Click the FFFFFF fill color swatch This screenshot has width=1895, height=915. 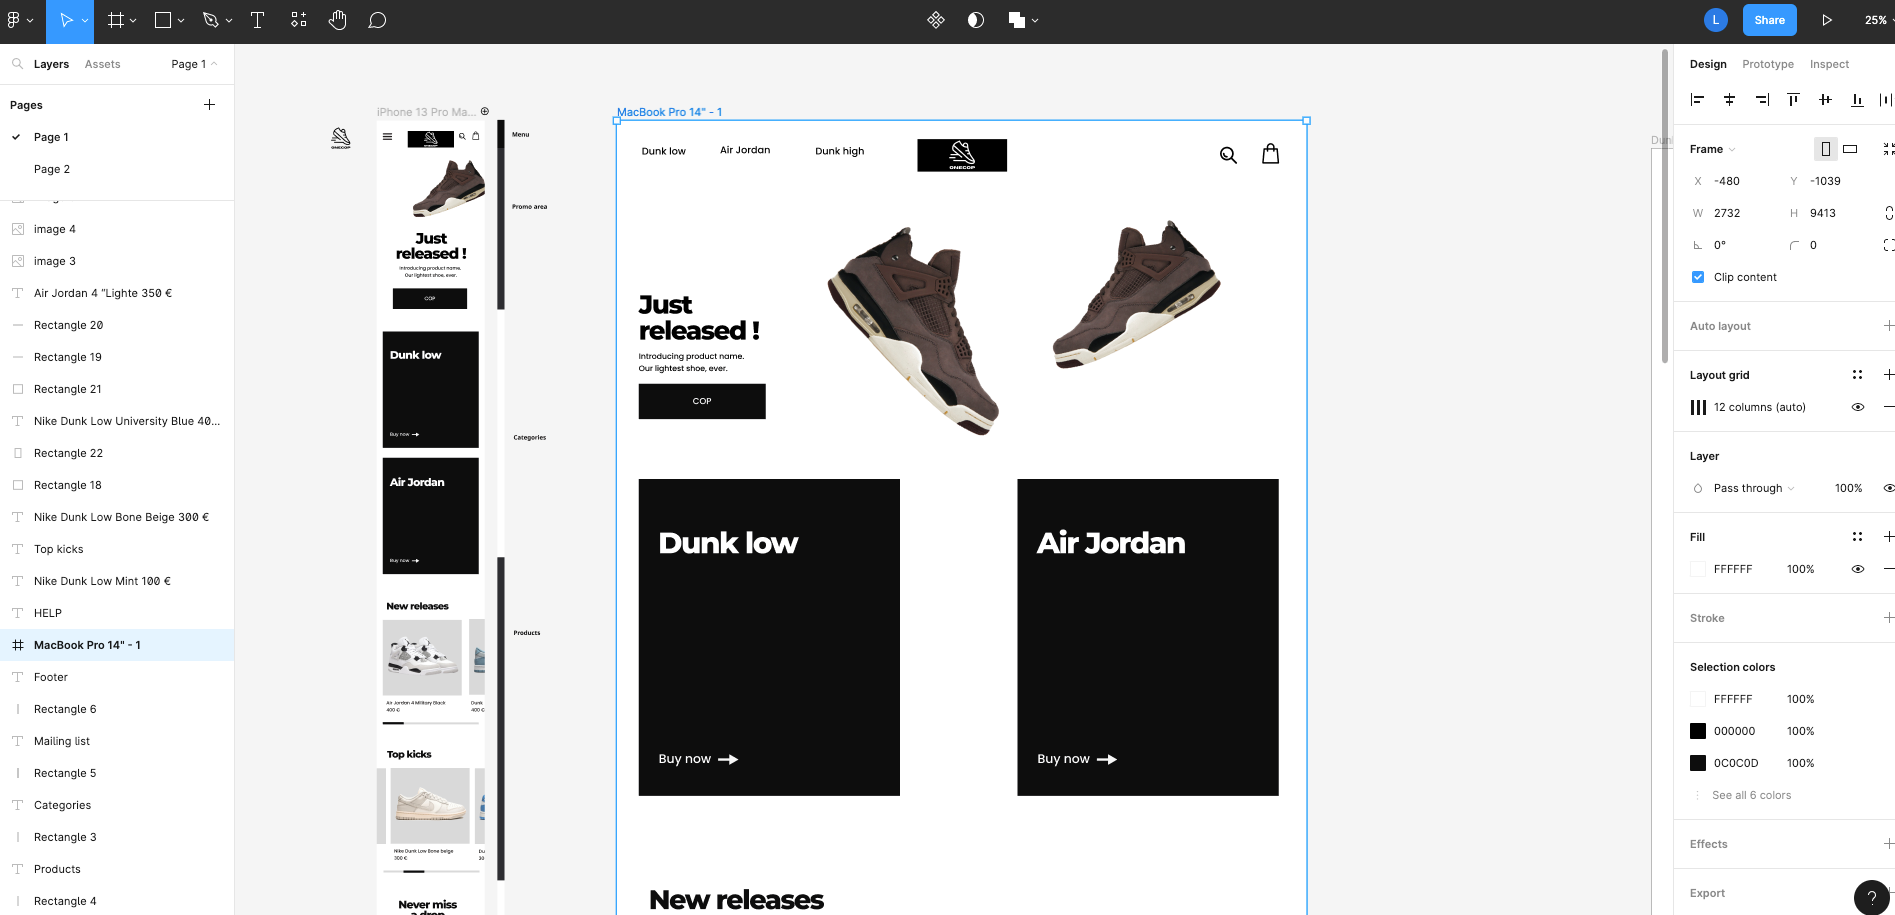(1698, 569)
